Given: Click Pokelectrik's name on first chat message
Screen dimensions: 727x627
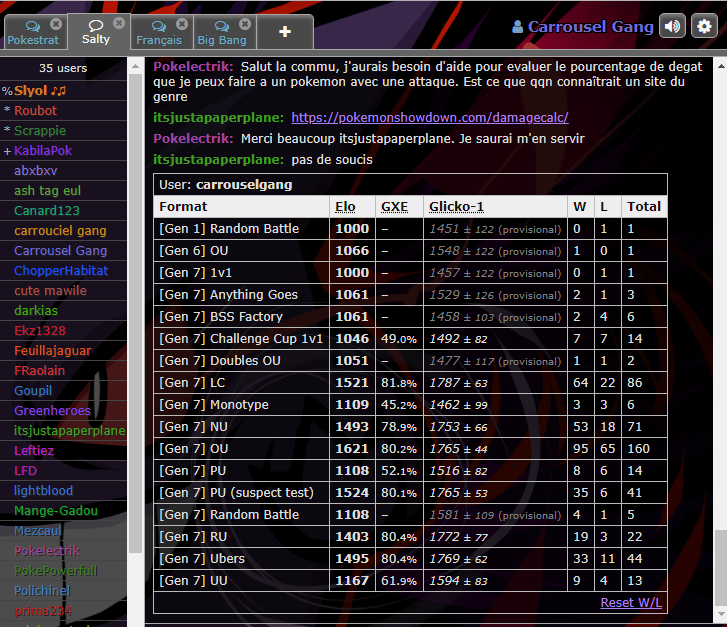Looking at the screenshot, I should pos(193,67).
